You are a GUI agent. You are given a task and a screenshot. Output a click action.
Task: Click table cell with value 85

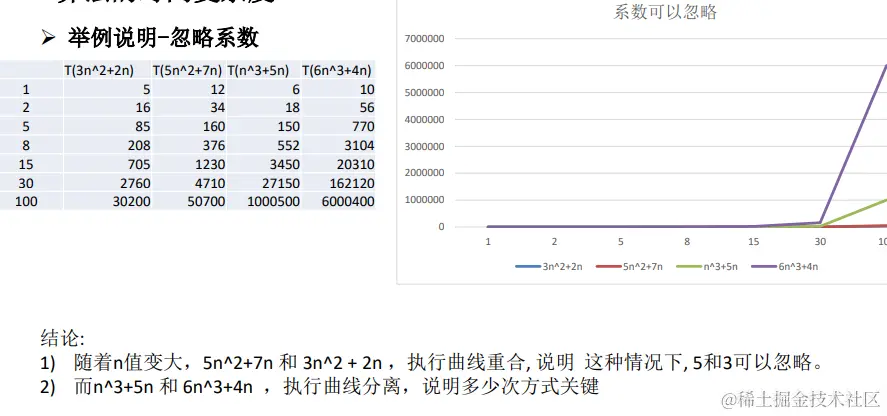point(143,127)
